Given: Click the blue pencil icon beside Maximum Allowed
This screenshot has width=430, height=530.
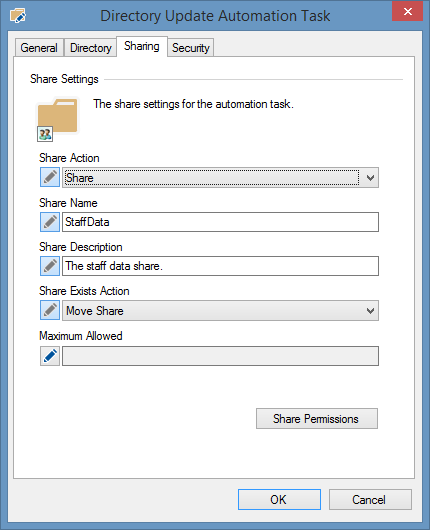Looking at the screenshot, I should tap(50, 356).
